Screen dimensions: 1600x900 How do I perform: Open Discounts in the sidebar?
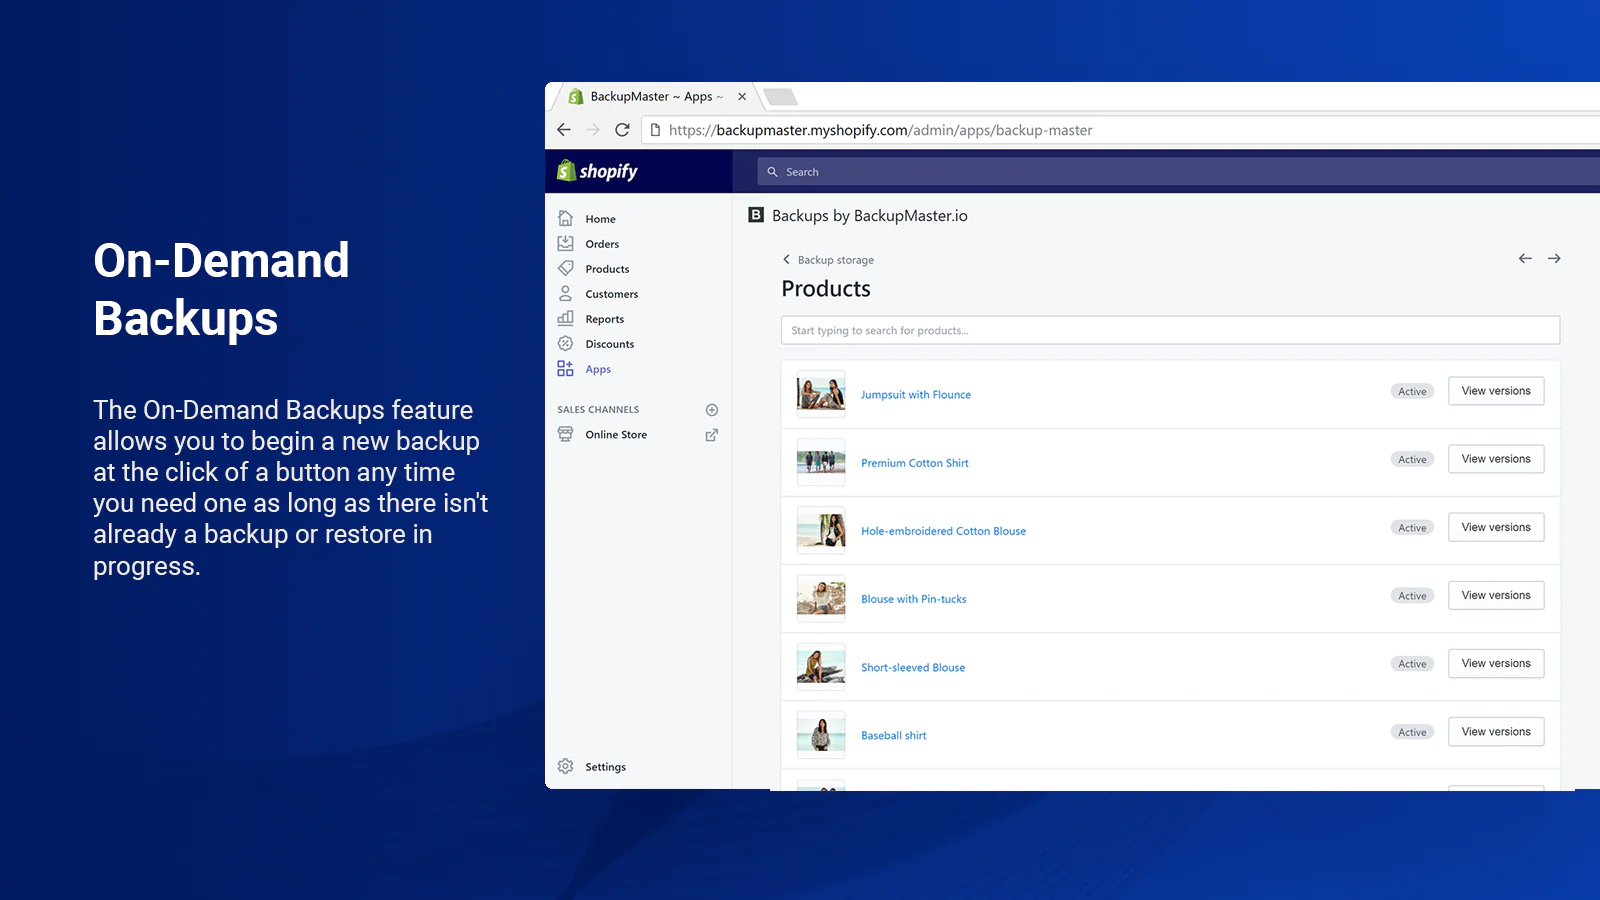[609, 344]
